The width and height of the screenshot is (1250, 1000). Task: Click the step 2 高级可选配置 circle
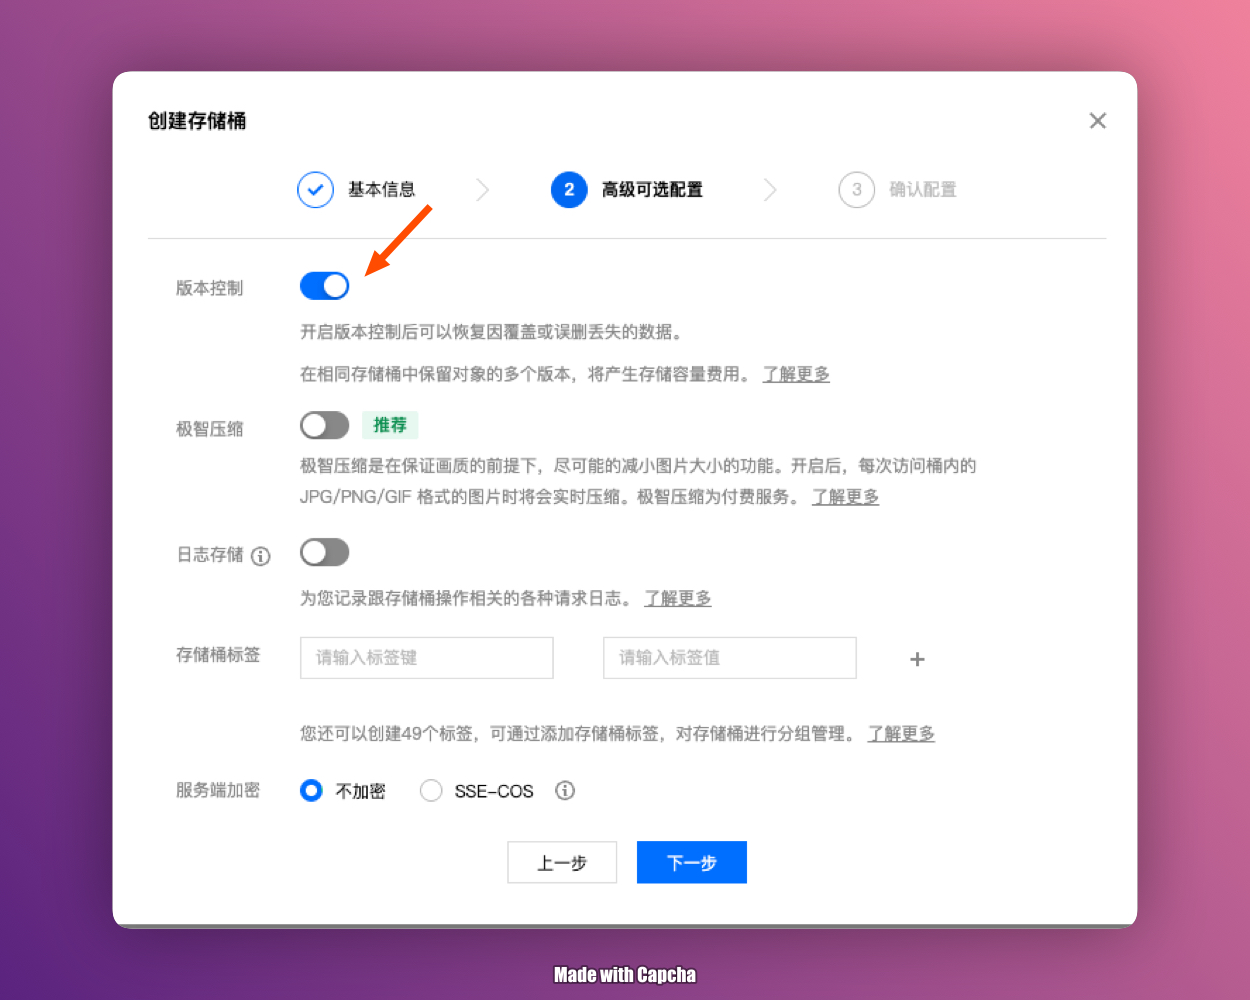click(569, 189)
